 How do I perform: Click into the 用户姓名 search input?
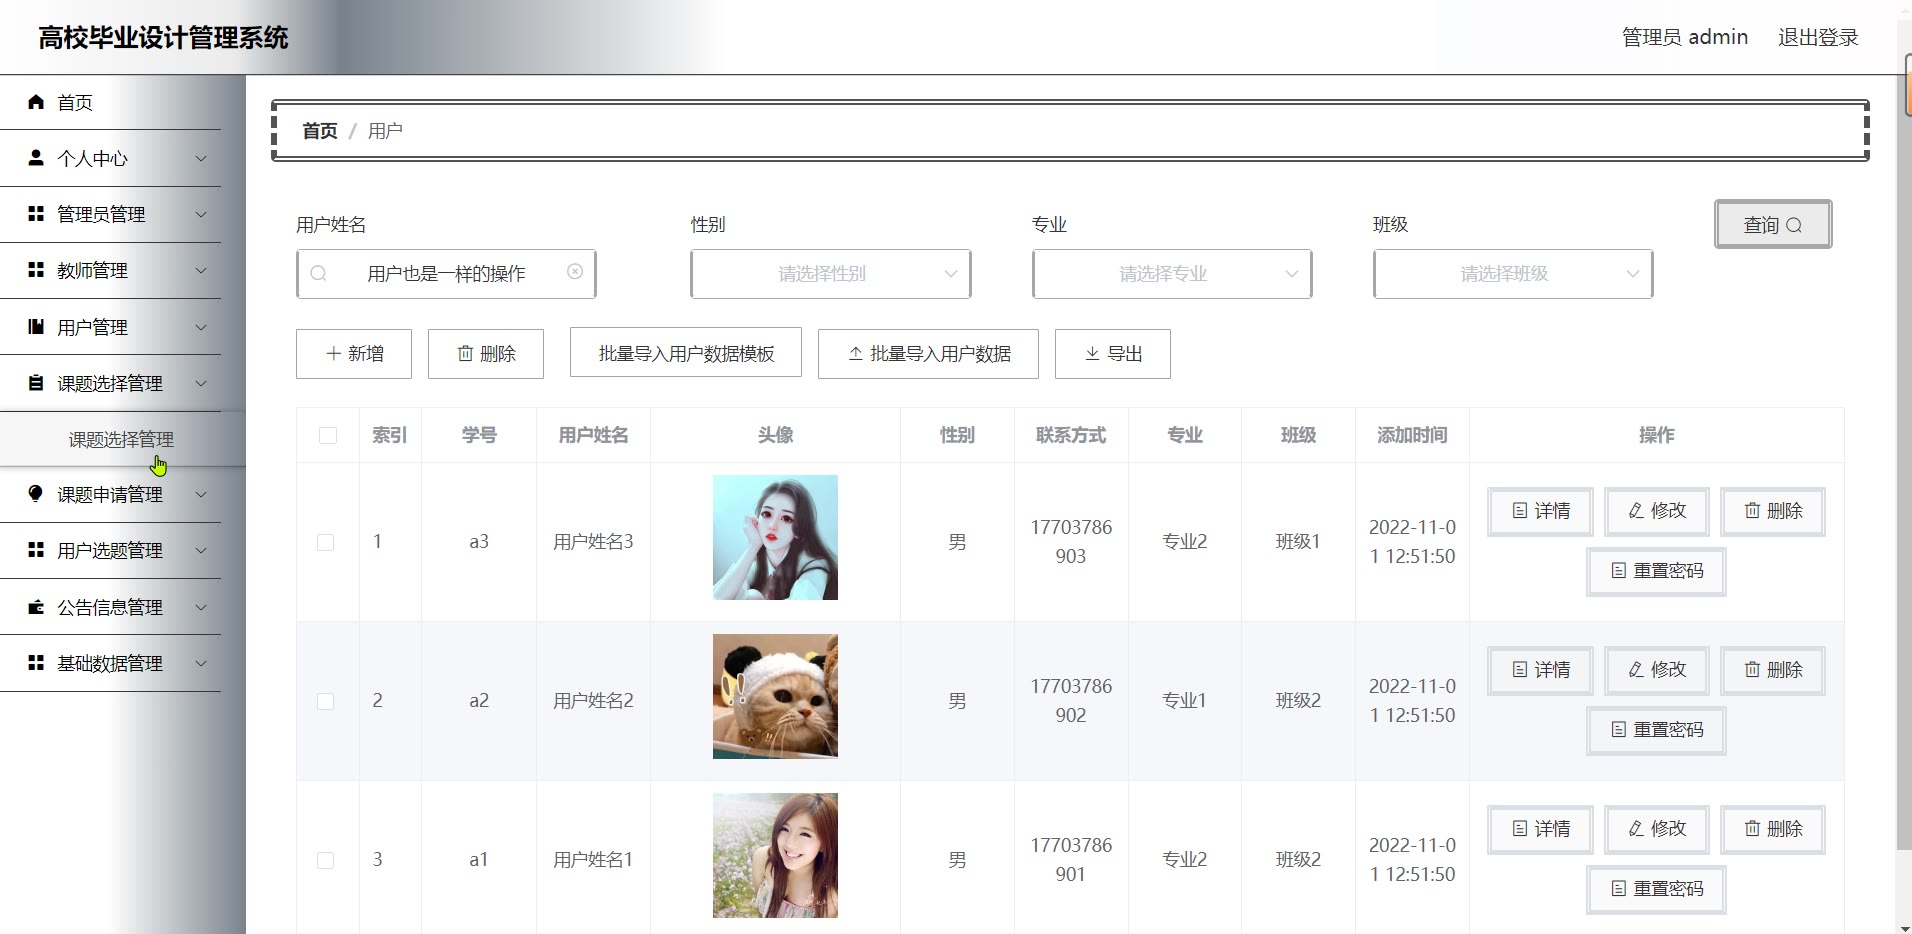(x=446, y=274)
